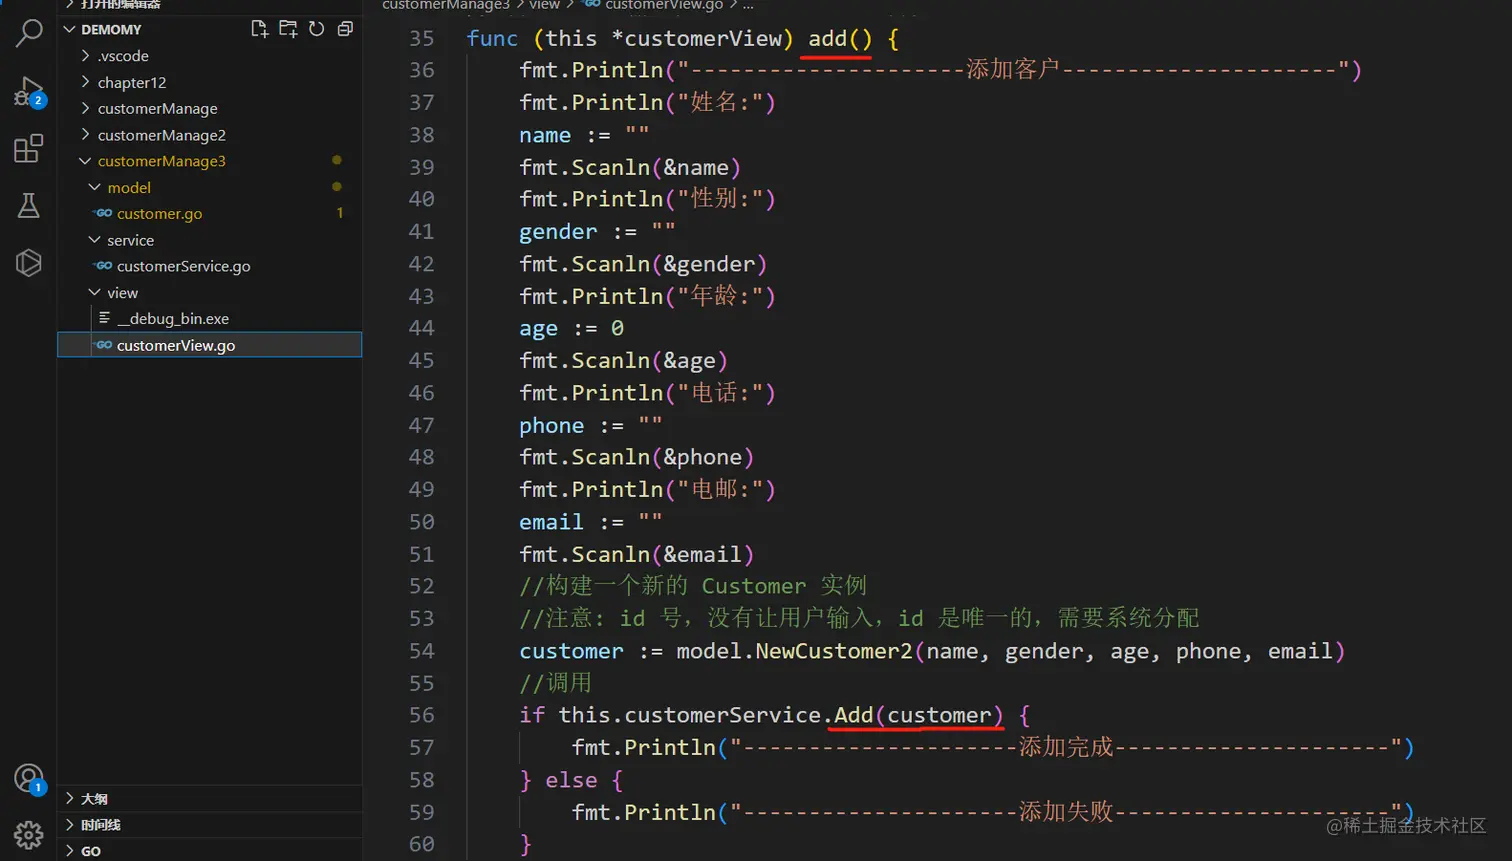1512x861 pixels.
Task: Open the Testing flask view
Action: coord(29,206)
